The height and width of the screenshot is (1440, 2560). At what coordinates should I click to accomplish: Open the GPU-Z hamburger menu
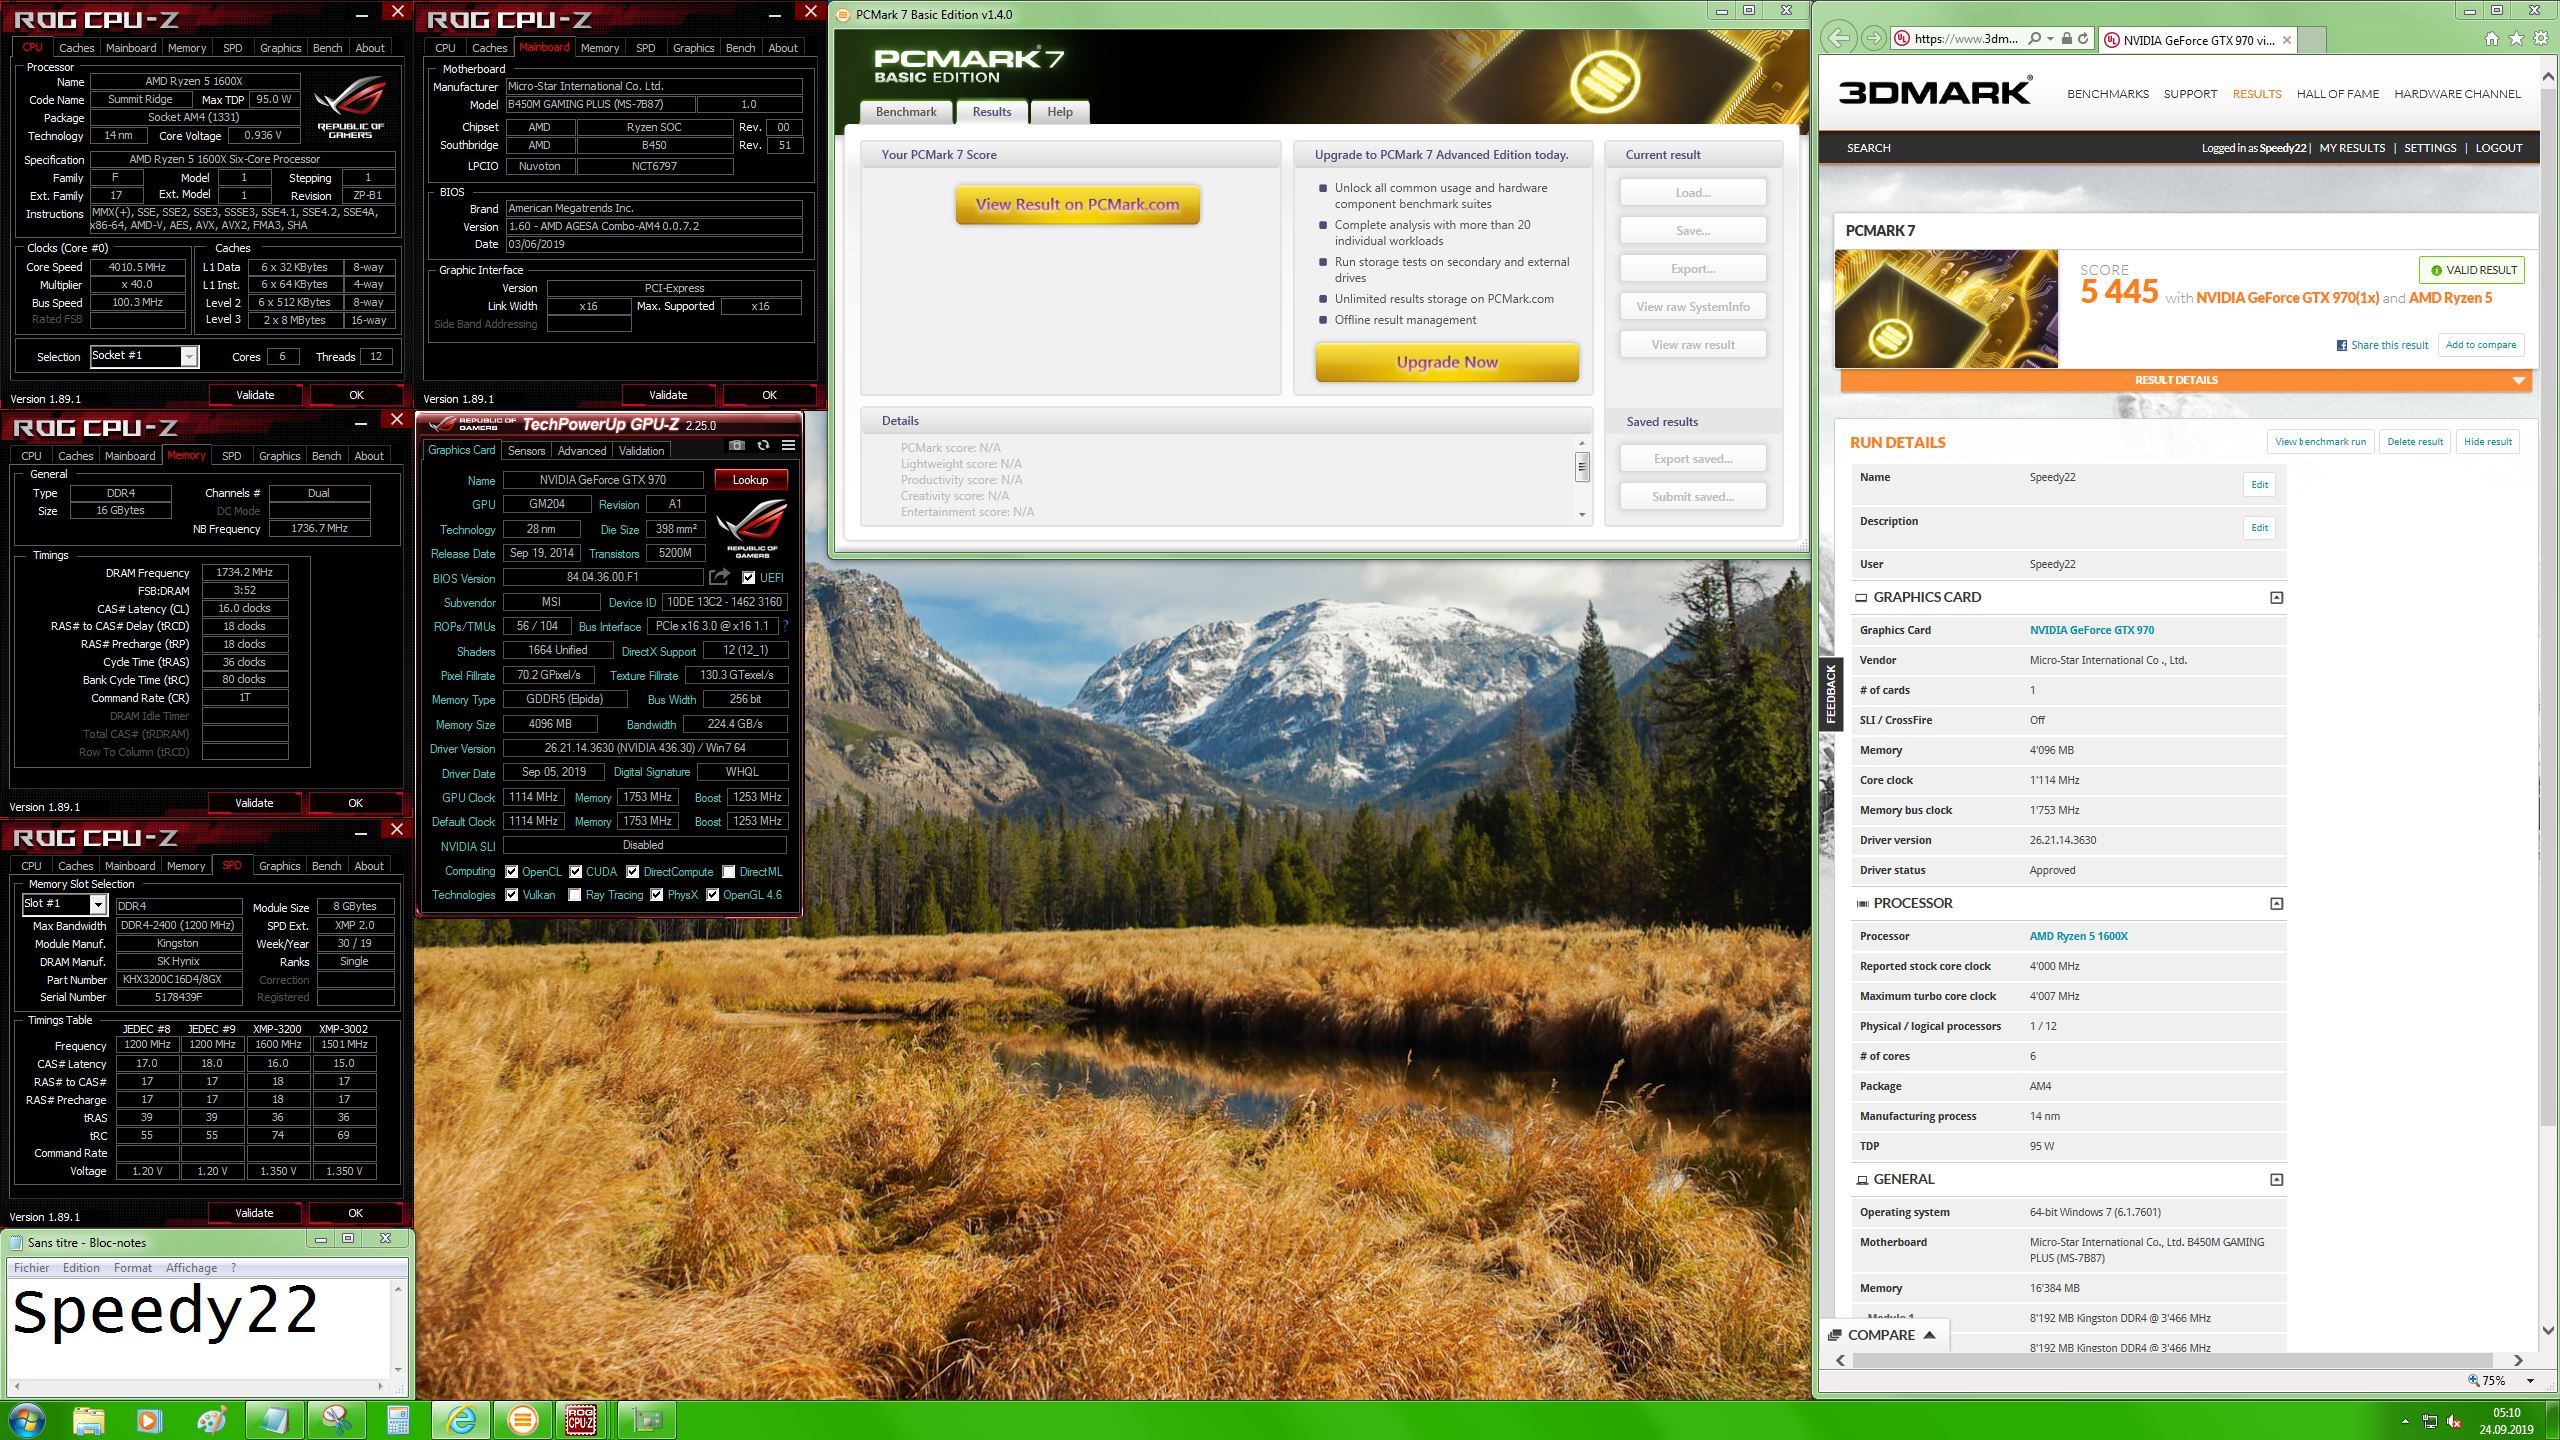(788, 445)
